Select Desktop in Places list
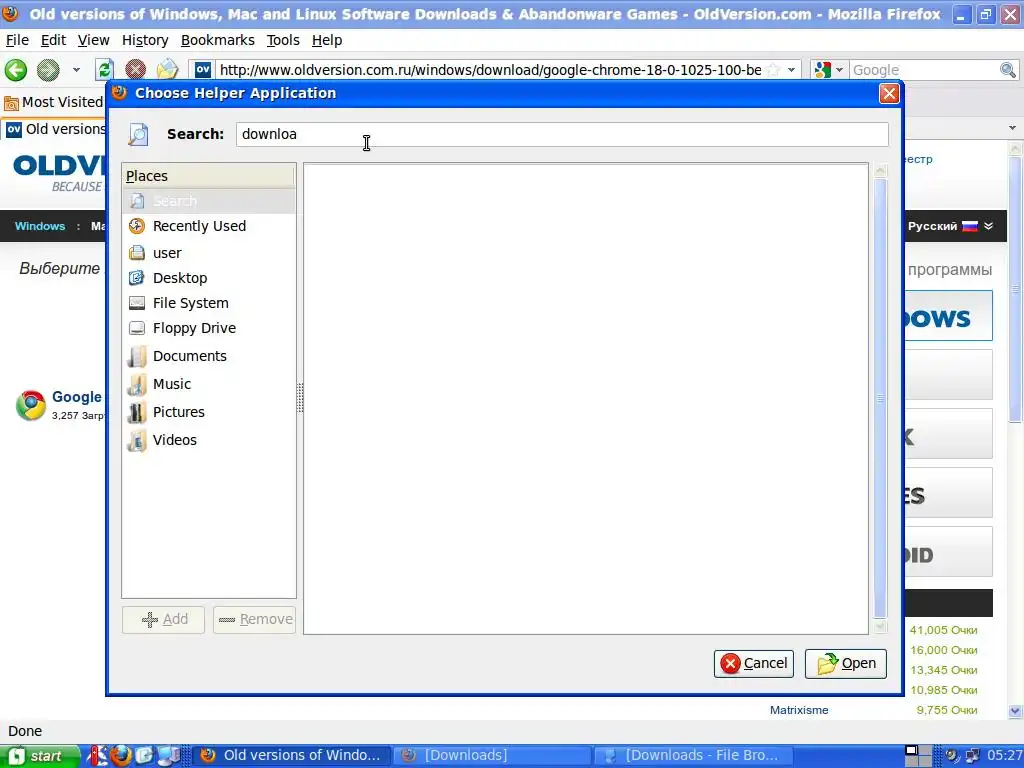The width and height of the screenshot is (1024, 768). point(208,278)
